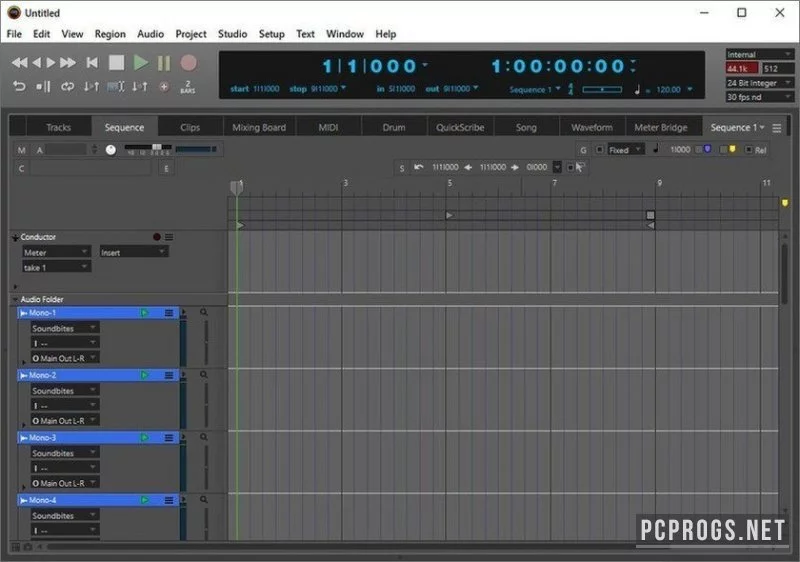Screen dimensions: 800x562
Task: Open the Setup menu
Action: pyautogui.click(x=271, y=34)
